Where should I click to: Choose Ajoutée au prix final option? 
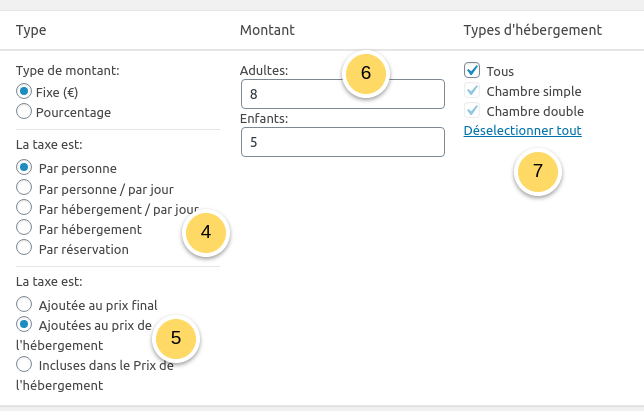coord(25,303)
